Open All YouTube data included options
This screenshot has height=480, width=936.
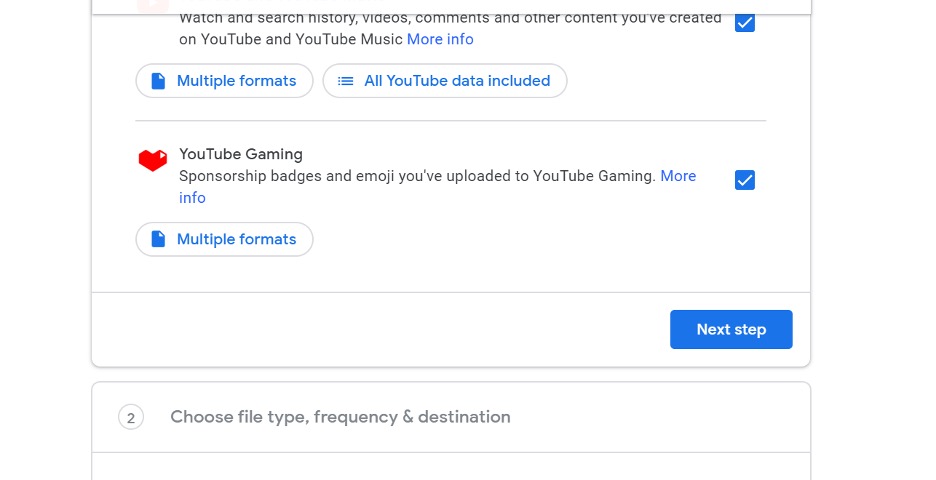click(445, 81)
